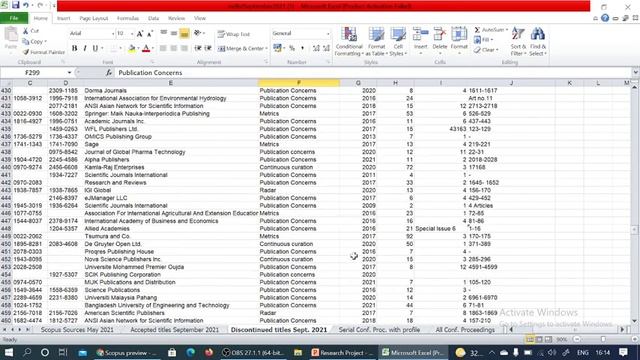Viewport: 640px width, 360px height.
Task: Open the Copy dropdown arrow
Action: [x=45, y=42]
